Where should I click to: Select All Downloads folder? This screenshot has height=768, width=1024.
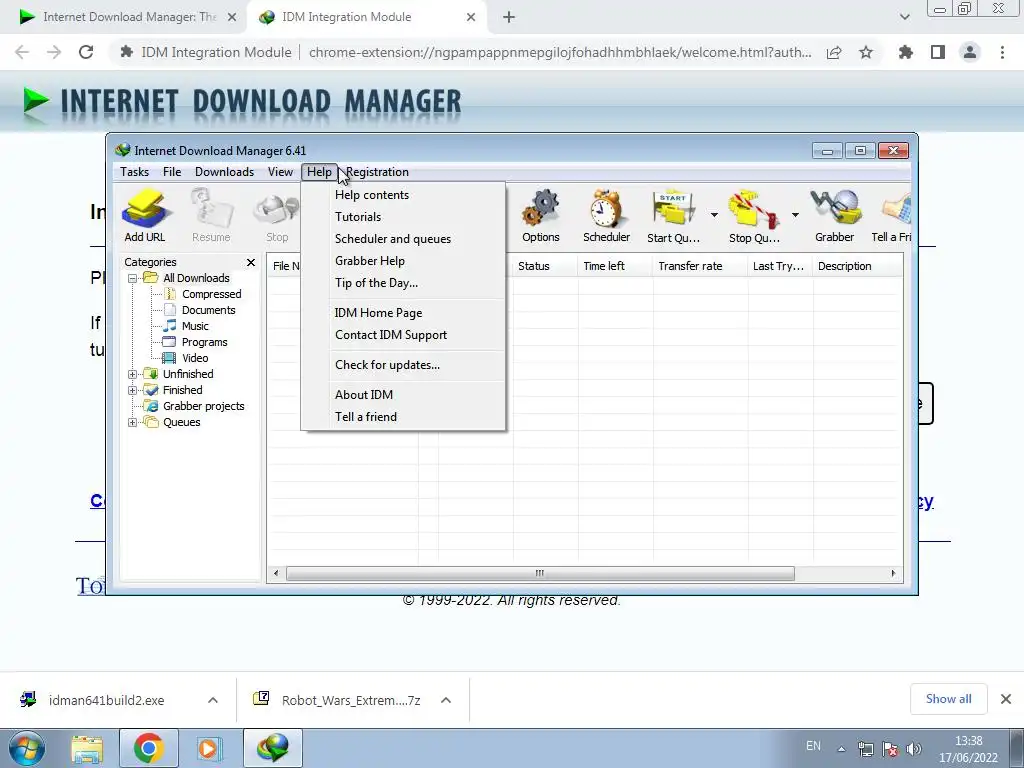(196, 278)
